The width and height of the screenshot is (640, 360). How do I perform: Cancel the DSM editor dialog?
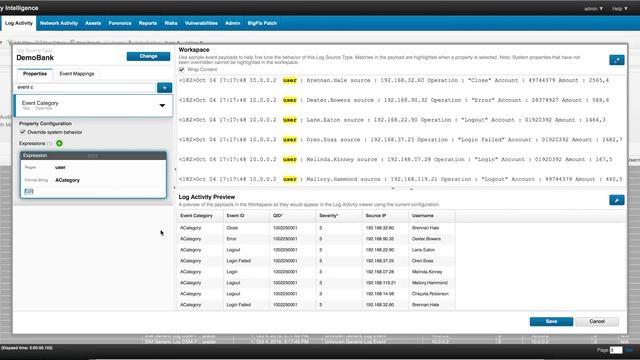pos(597,322)
